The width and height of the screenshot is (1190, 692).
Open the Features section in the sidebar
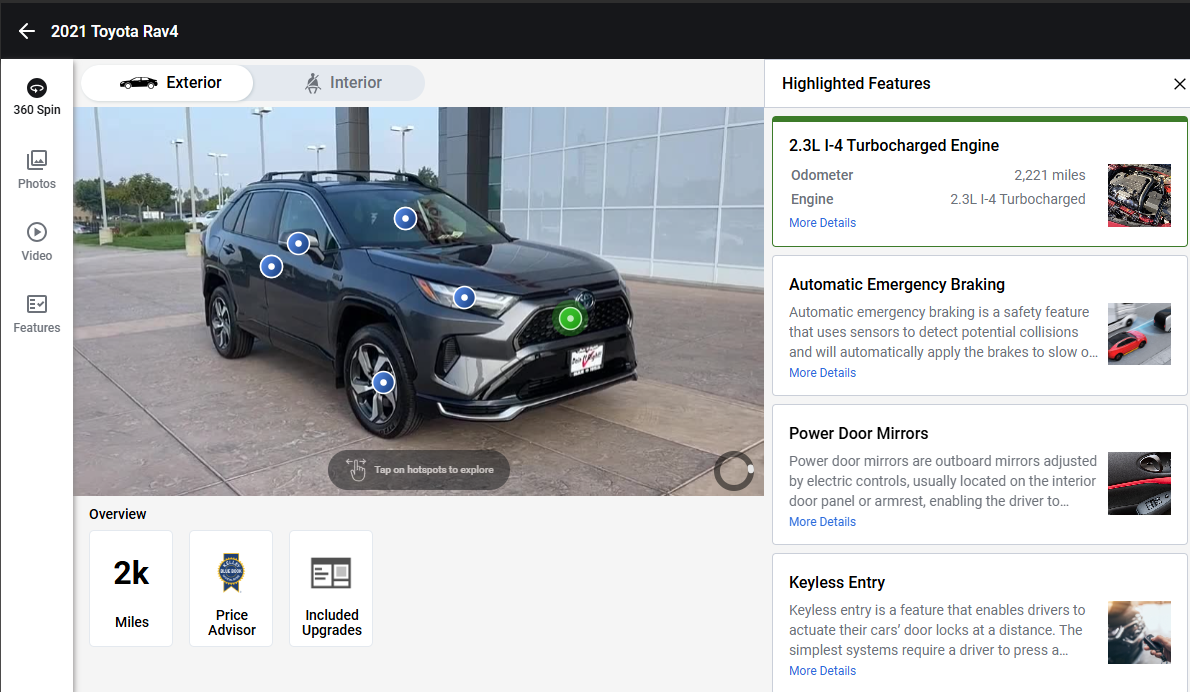click(36, 312)
